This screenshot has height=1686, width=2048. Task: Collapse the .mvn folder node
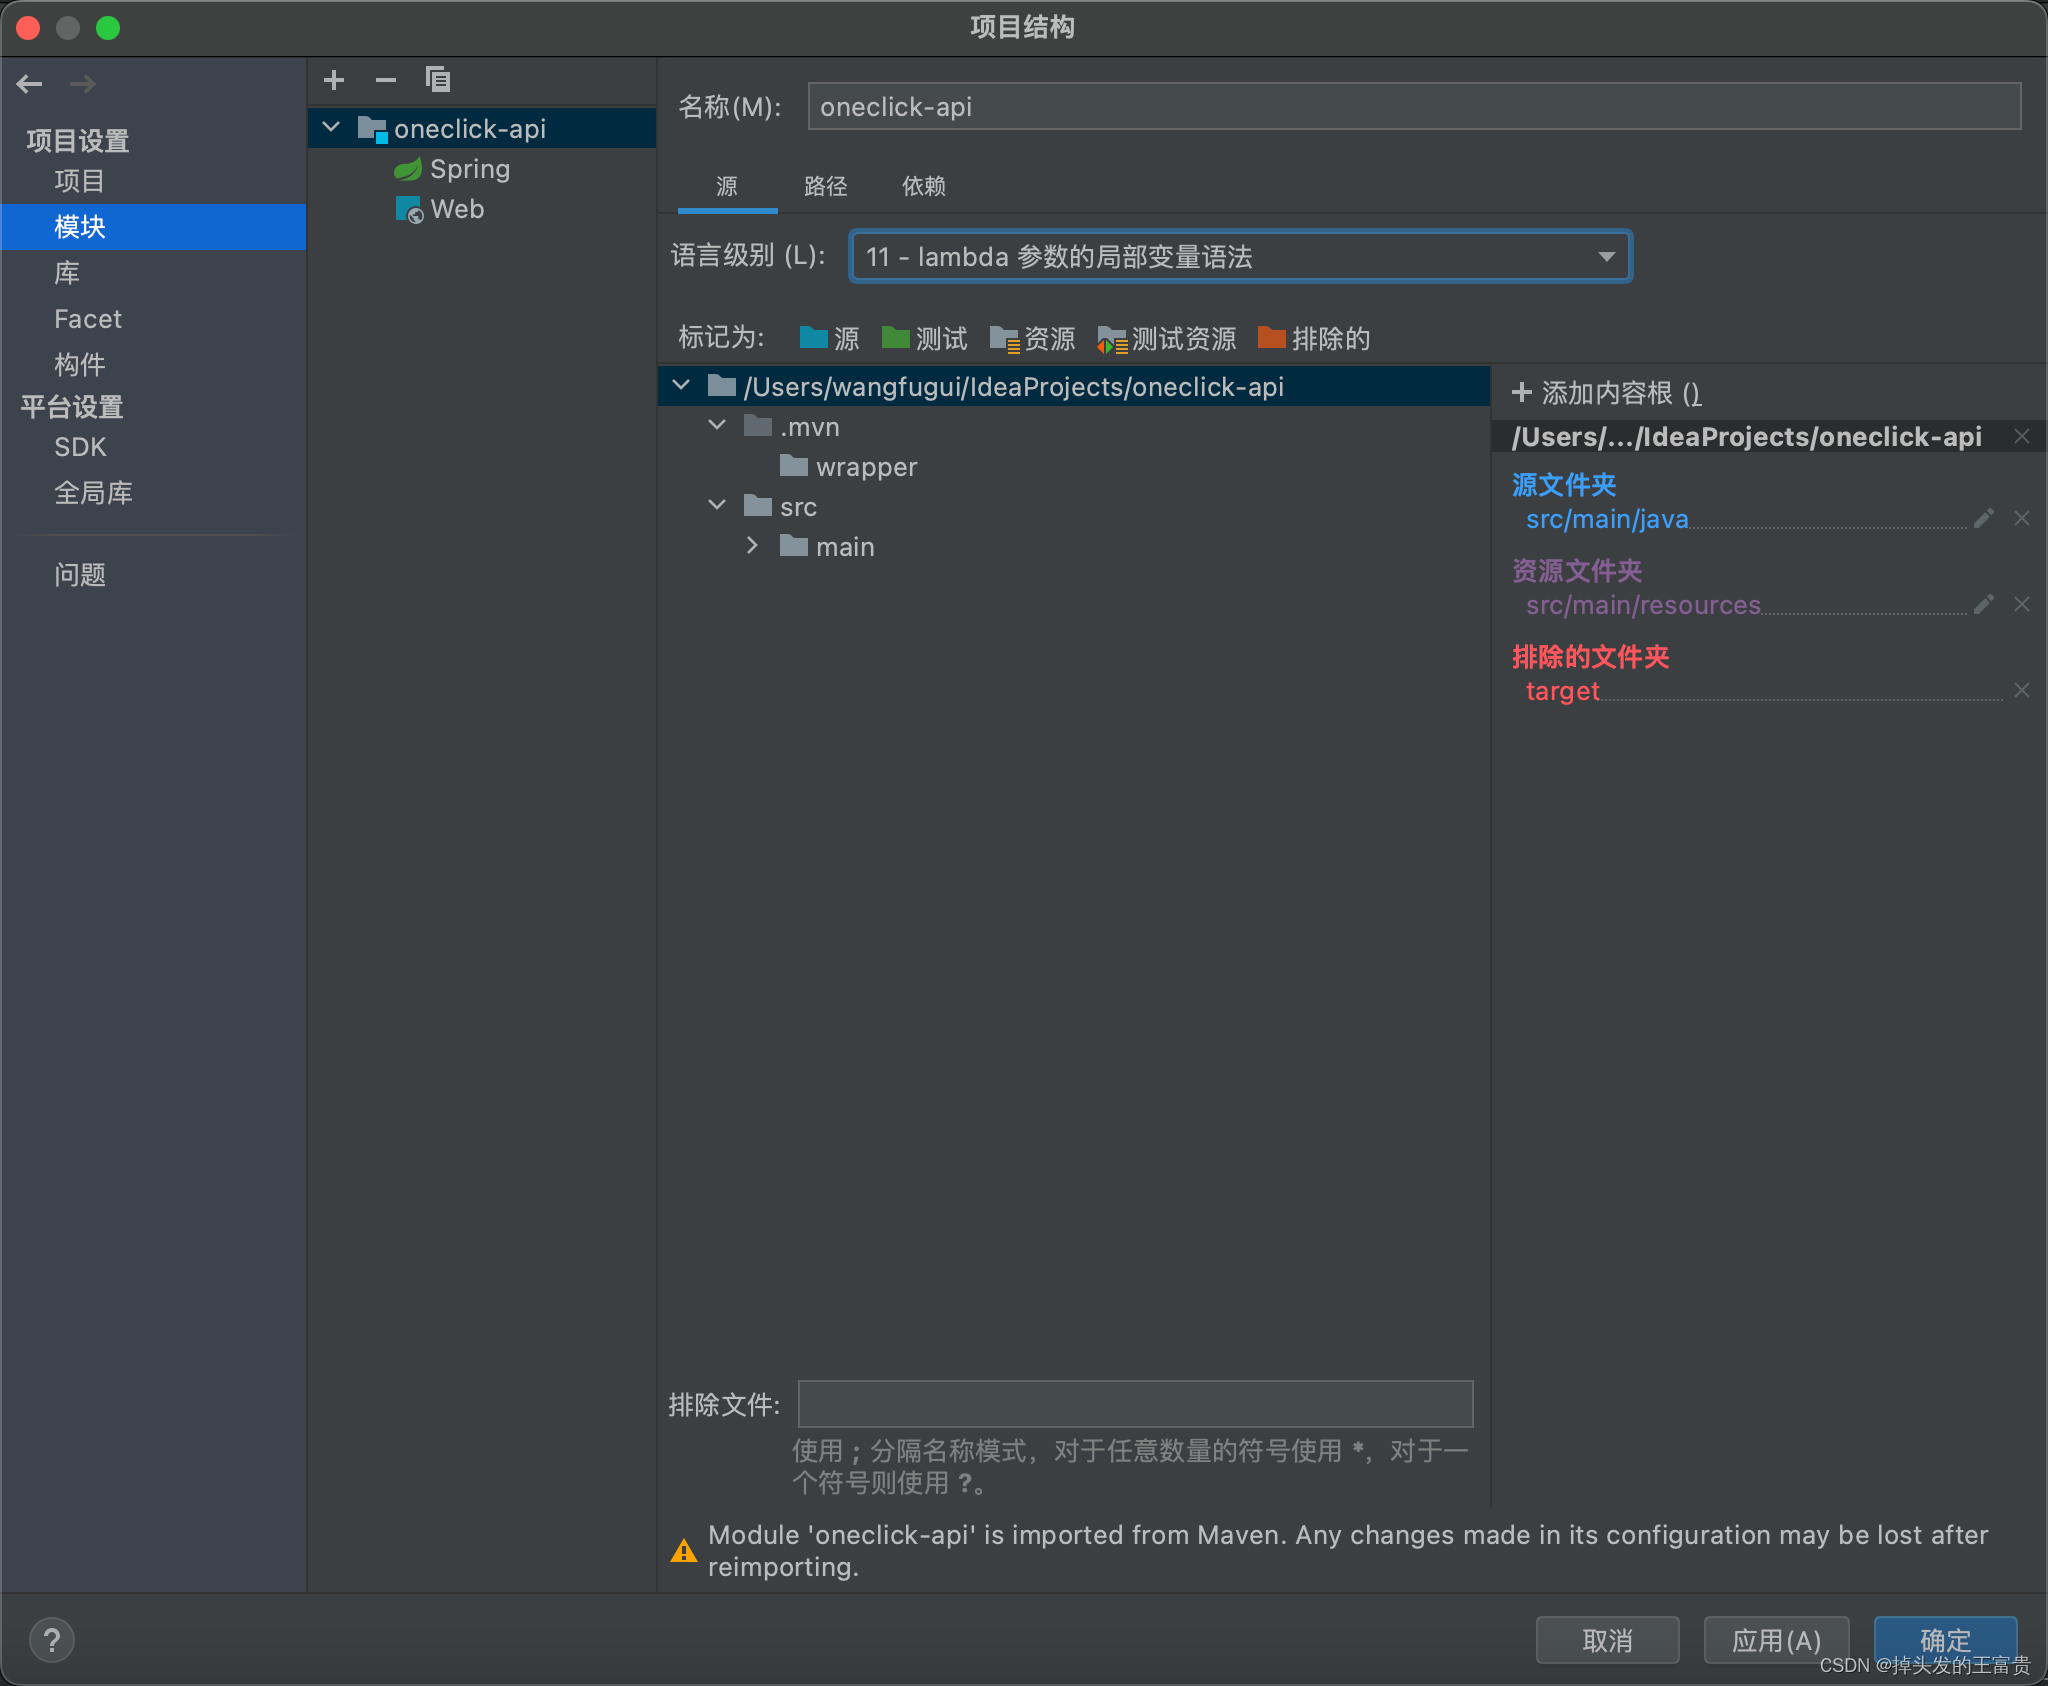click(x=717, y=426)
